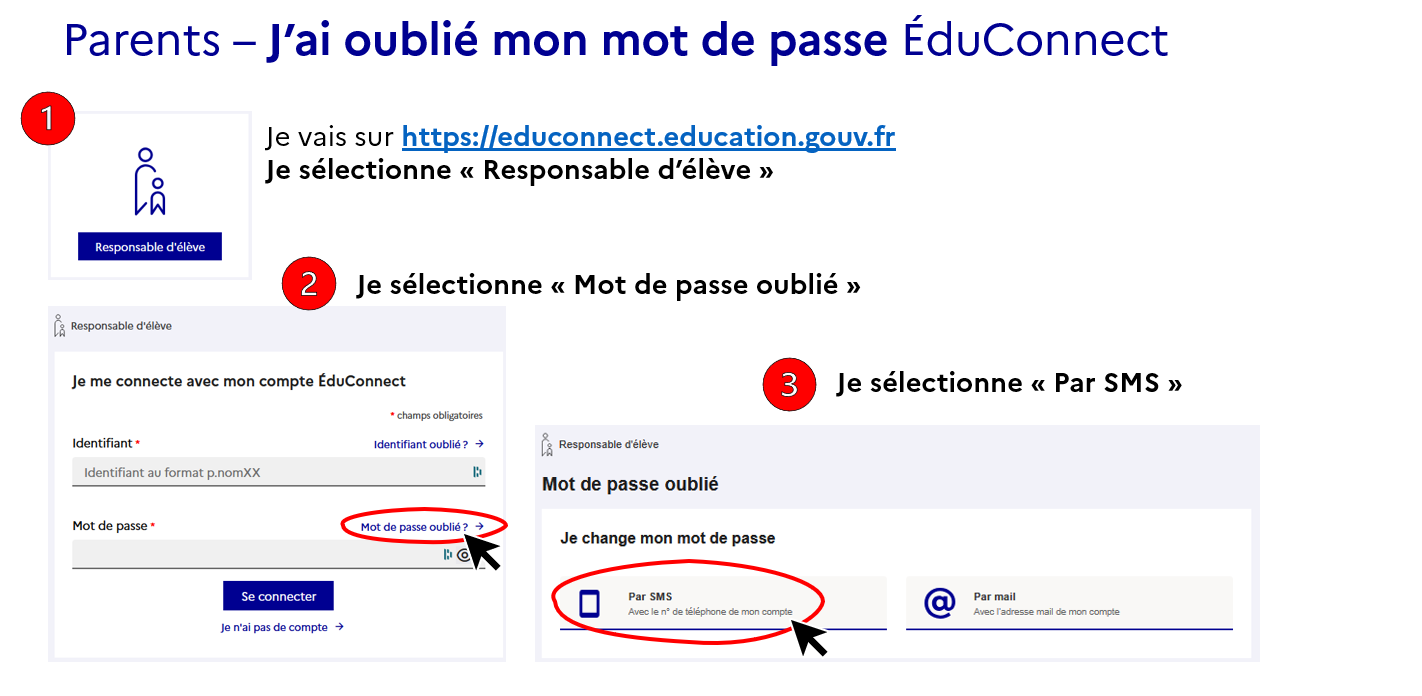Viewport: 1422px width, 696px height.
Task: Toggle password visibility eye icon
Action: (464, 555)
